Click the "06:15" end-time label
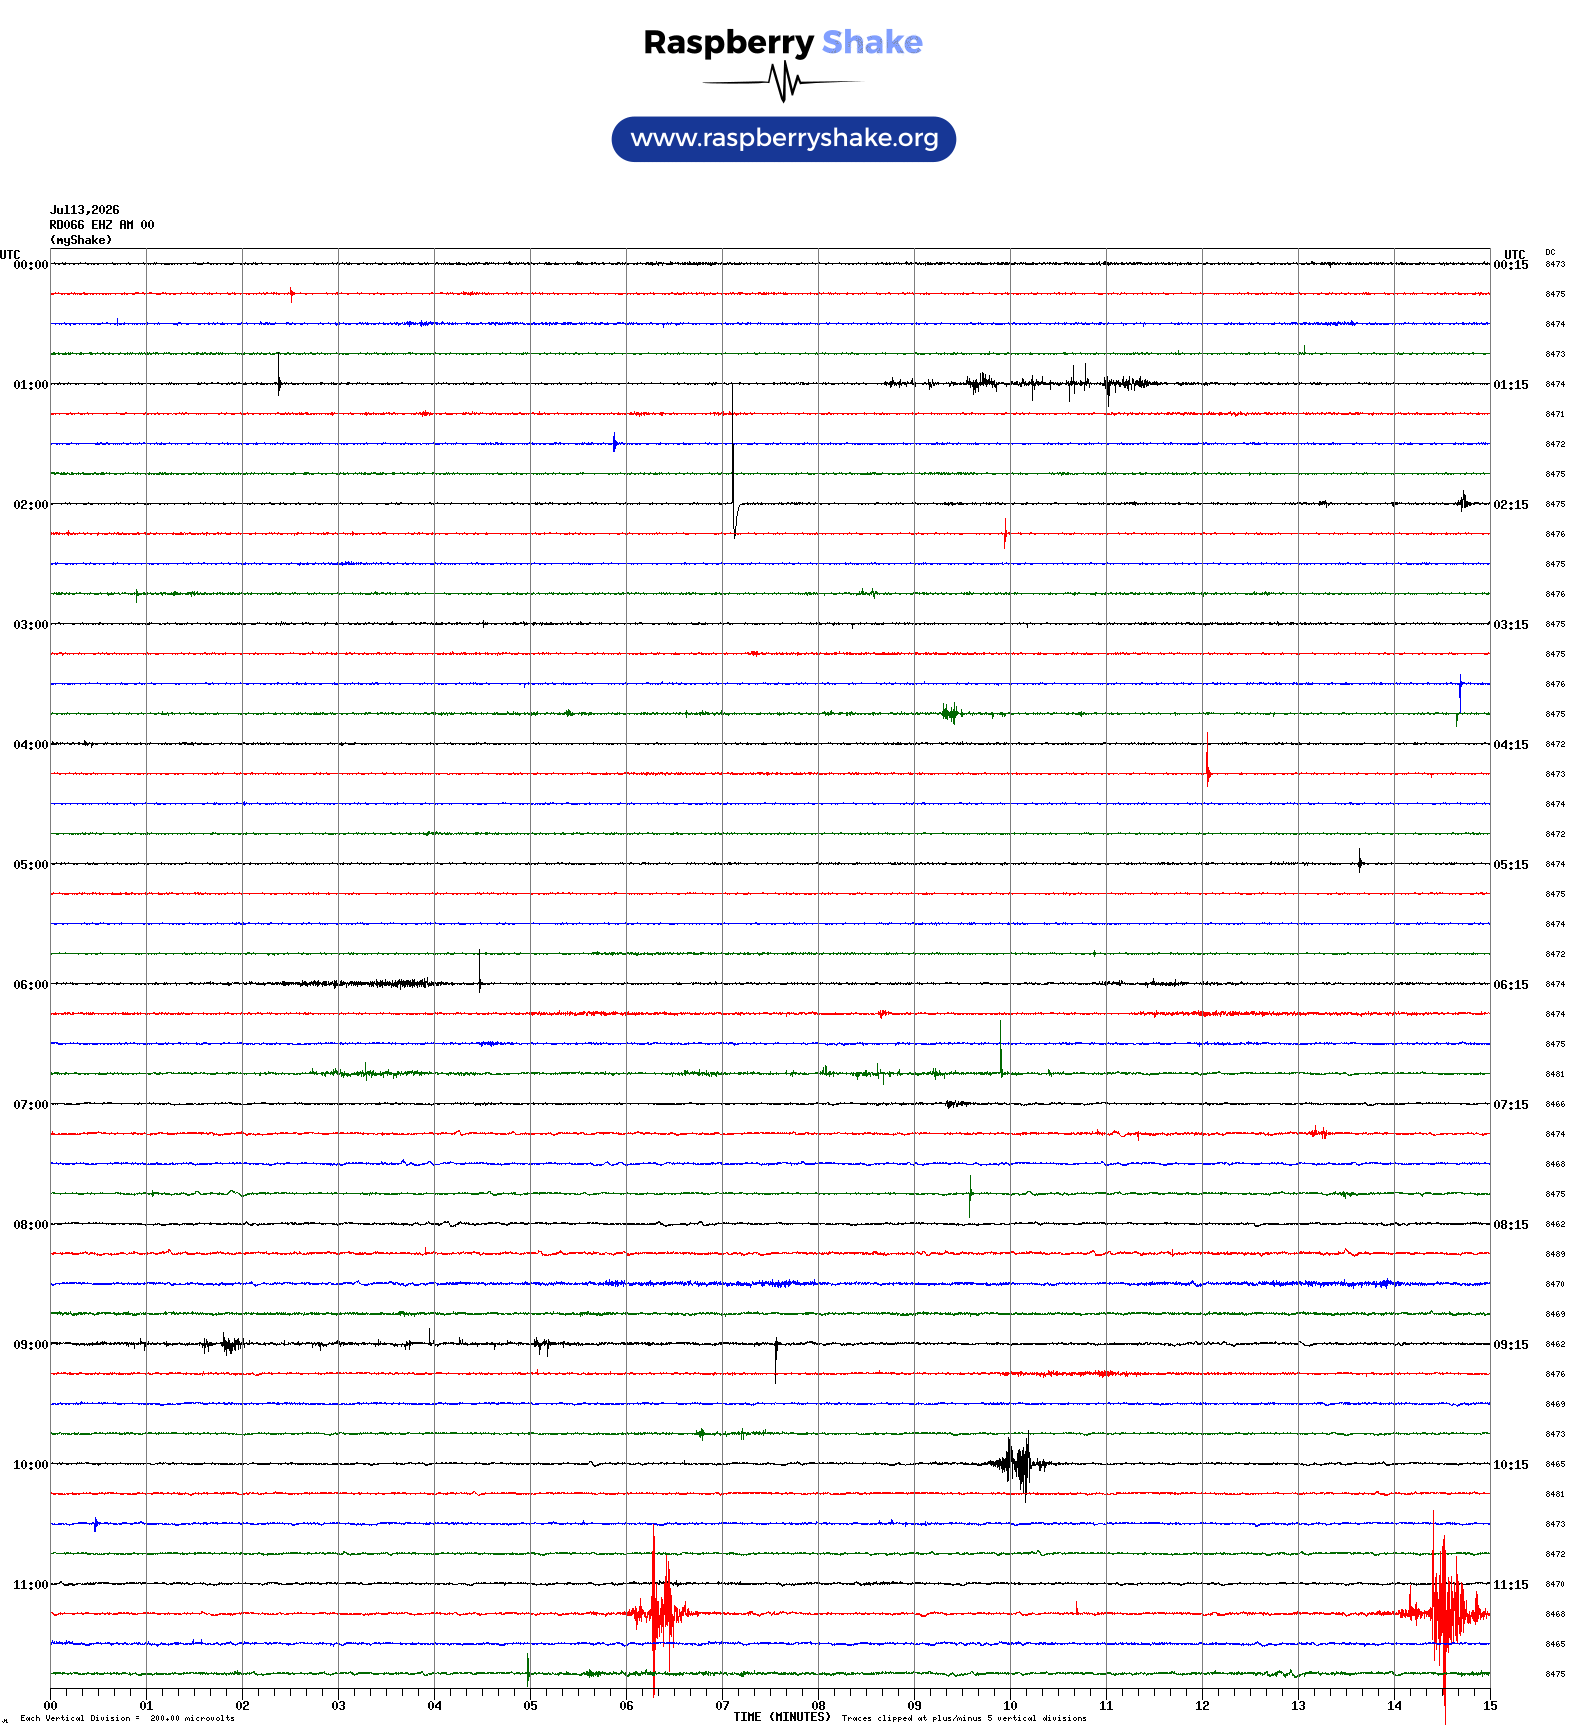Image resolution: width=1570 pixels, height=1732 pixels. point(1511,985)
